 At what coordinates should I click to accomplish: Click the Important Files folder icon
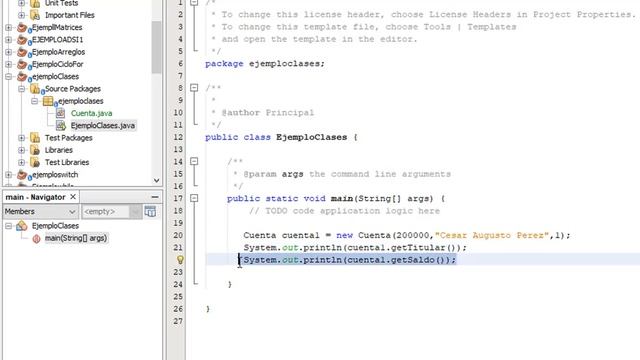pyautogui.click(x=35, y=15)
